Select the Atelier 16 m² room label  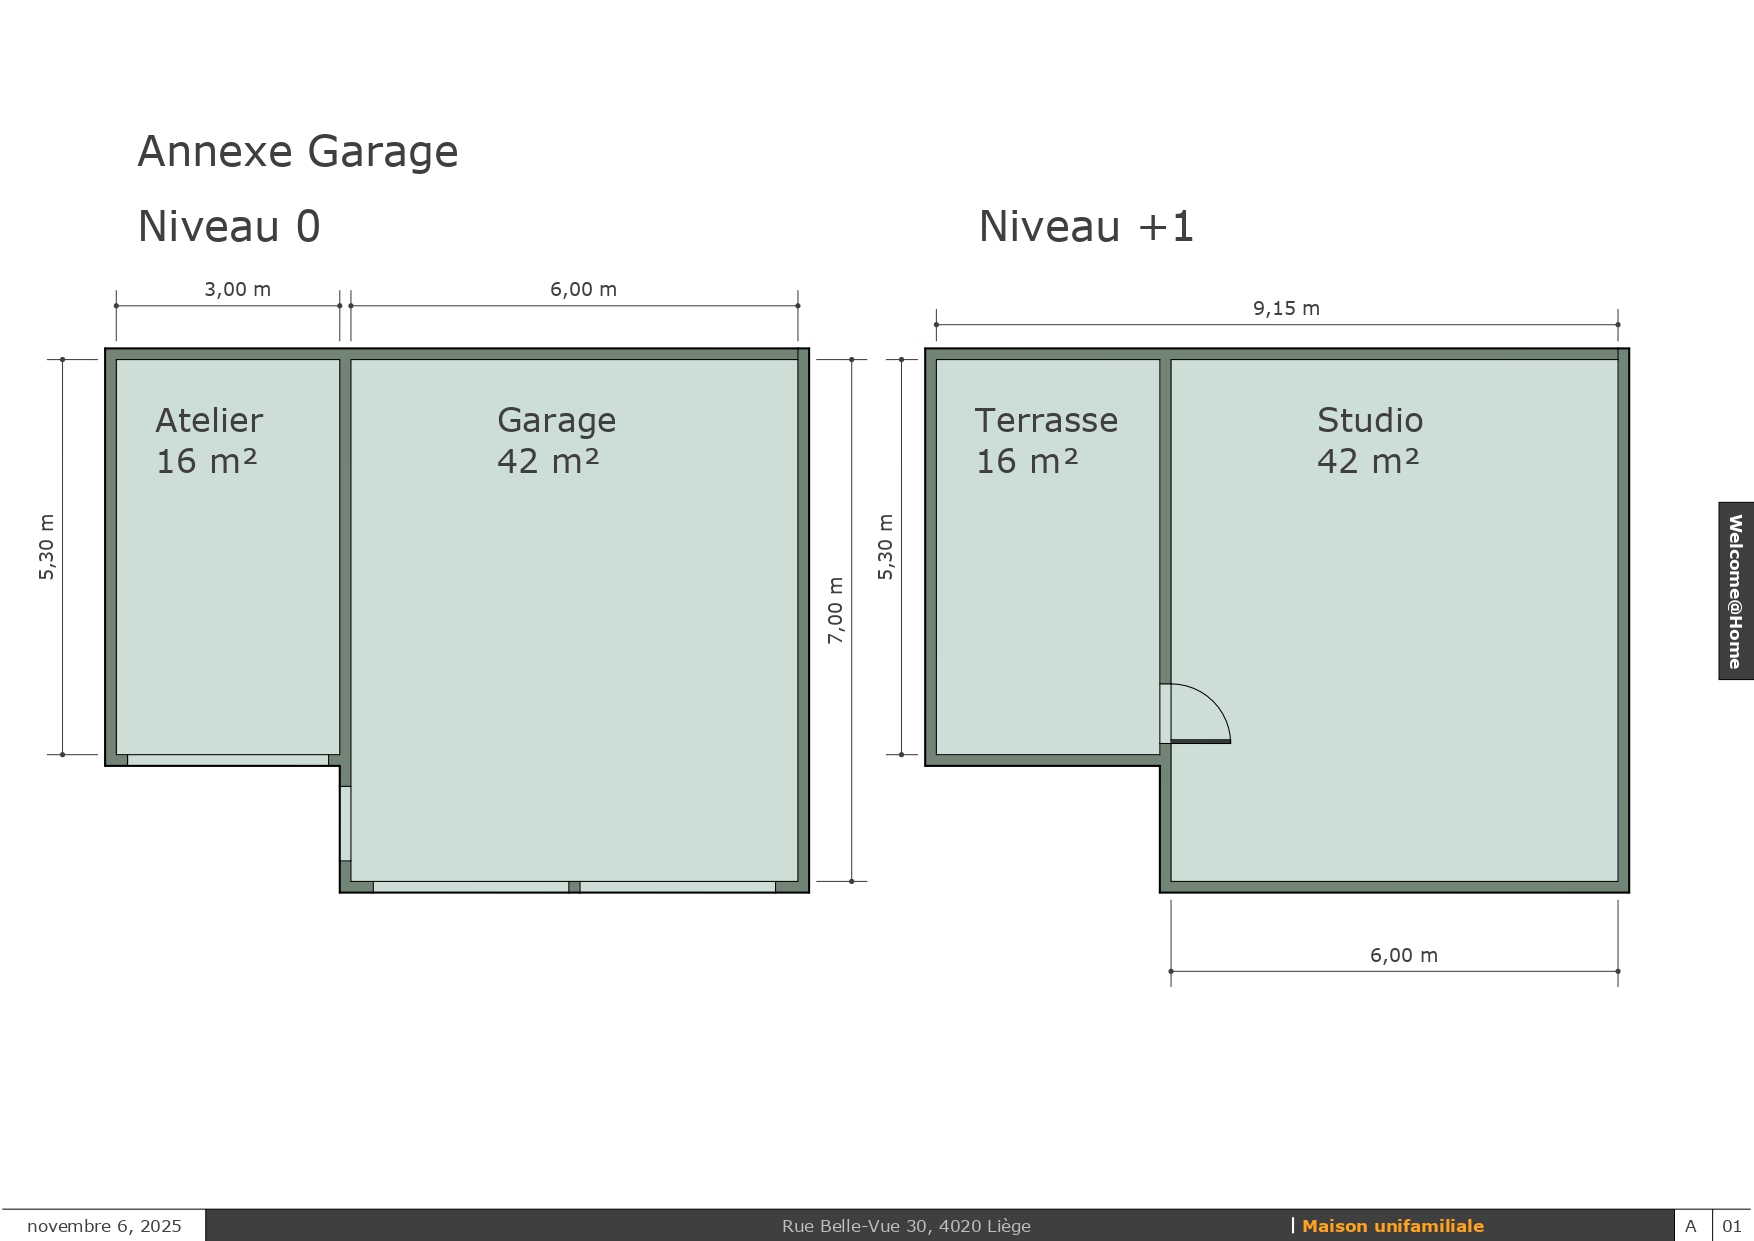(208, 440)
